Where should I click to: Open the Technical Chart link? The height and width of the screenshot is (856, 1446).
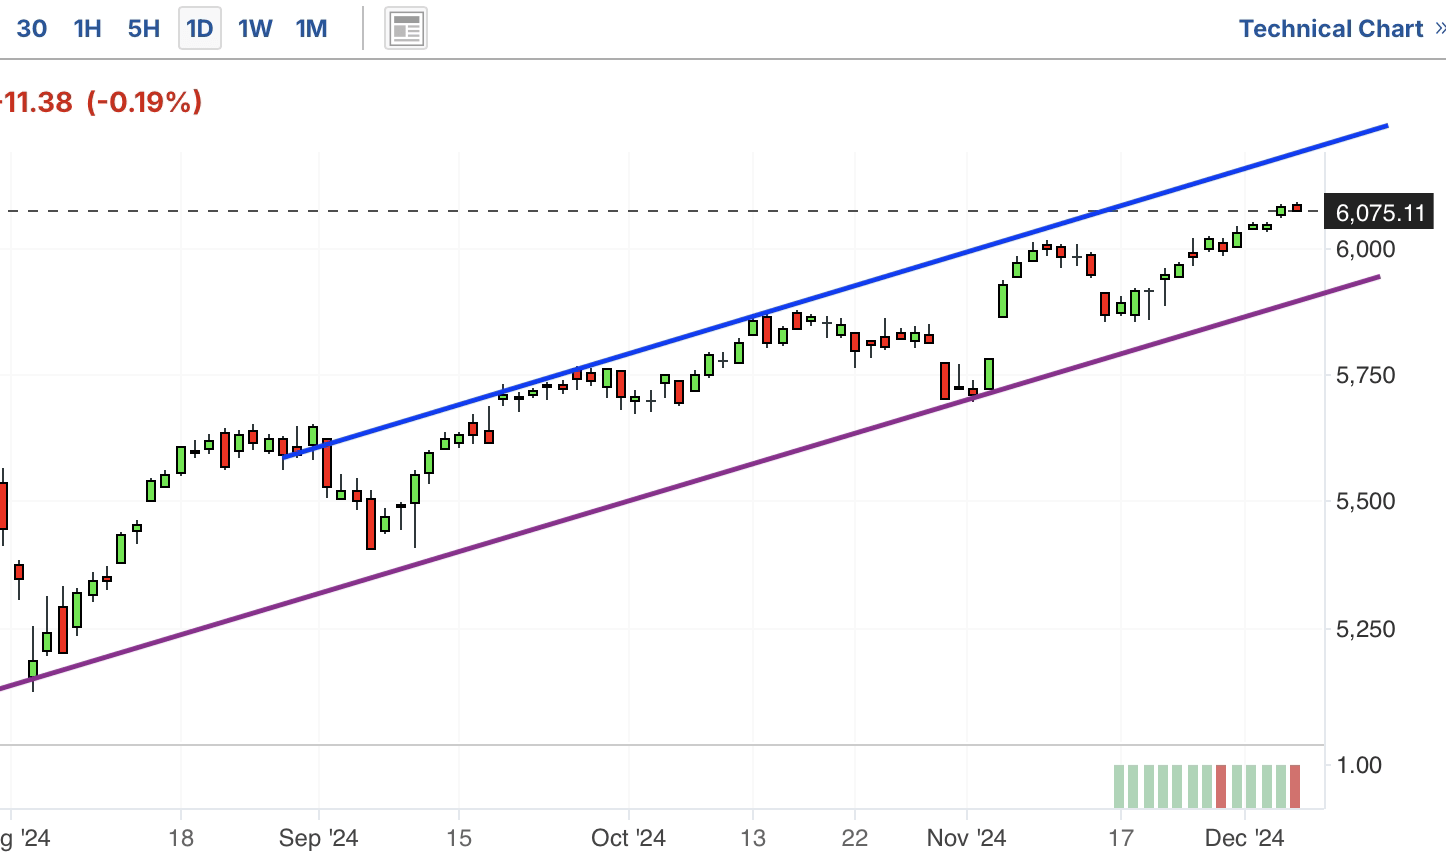[1331, 28]
